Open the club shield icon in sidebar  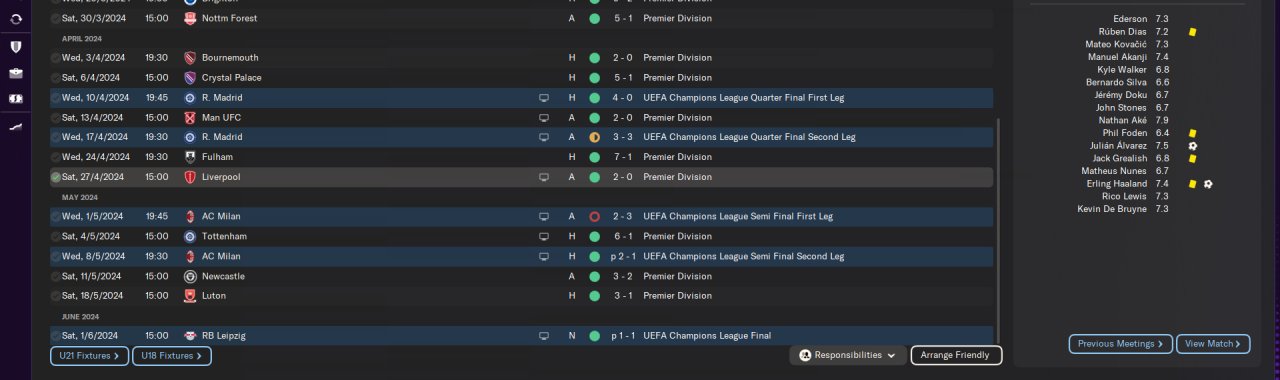[16, 47]
